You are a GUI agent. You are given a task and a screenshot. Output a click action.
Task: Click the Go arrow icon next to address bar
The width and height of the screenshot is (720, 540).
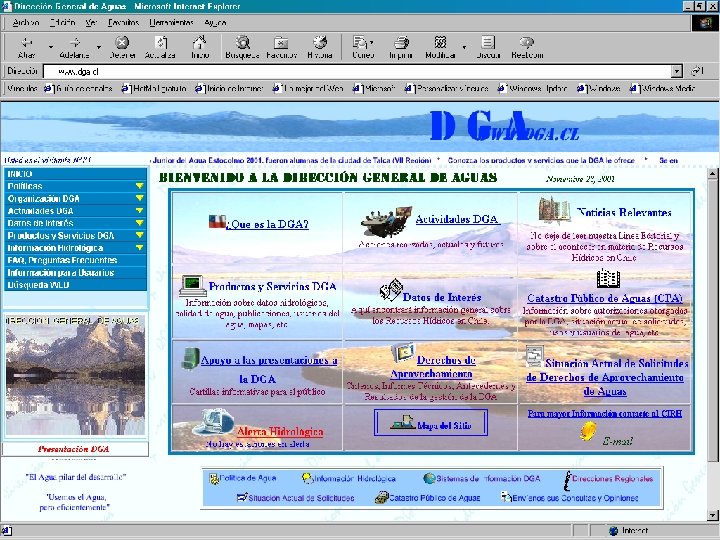[697, 71]
